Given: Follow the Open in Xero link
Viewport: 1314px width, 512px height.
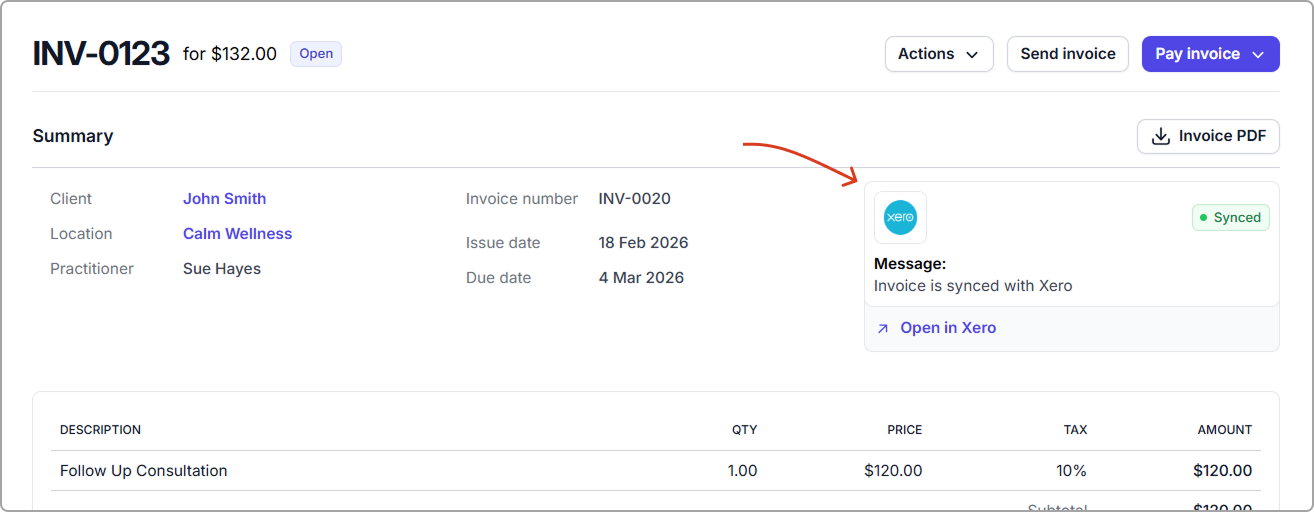Looking at the screenshot, I should 947,328.
